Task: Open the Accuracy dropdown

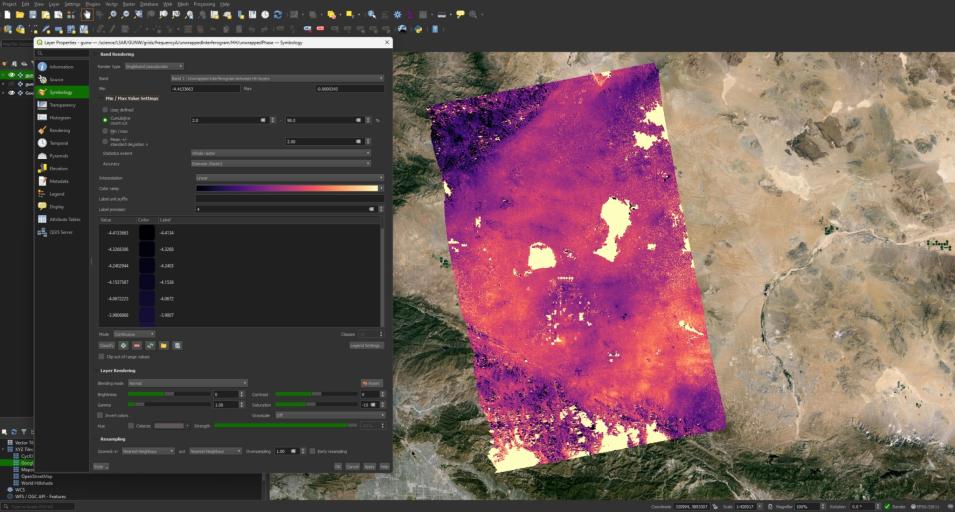Action: click(281, 164)
